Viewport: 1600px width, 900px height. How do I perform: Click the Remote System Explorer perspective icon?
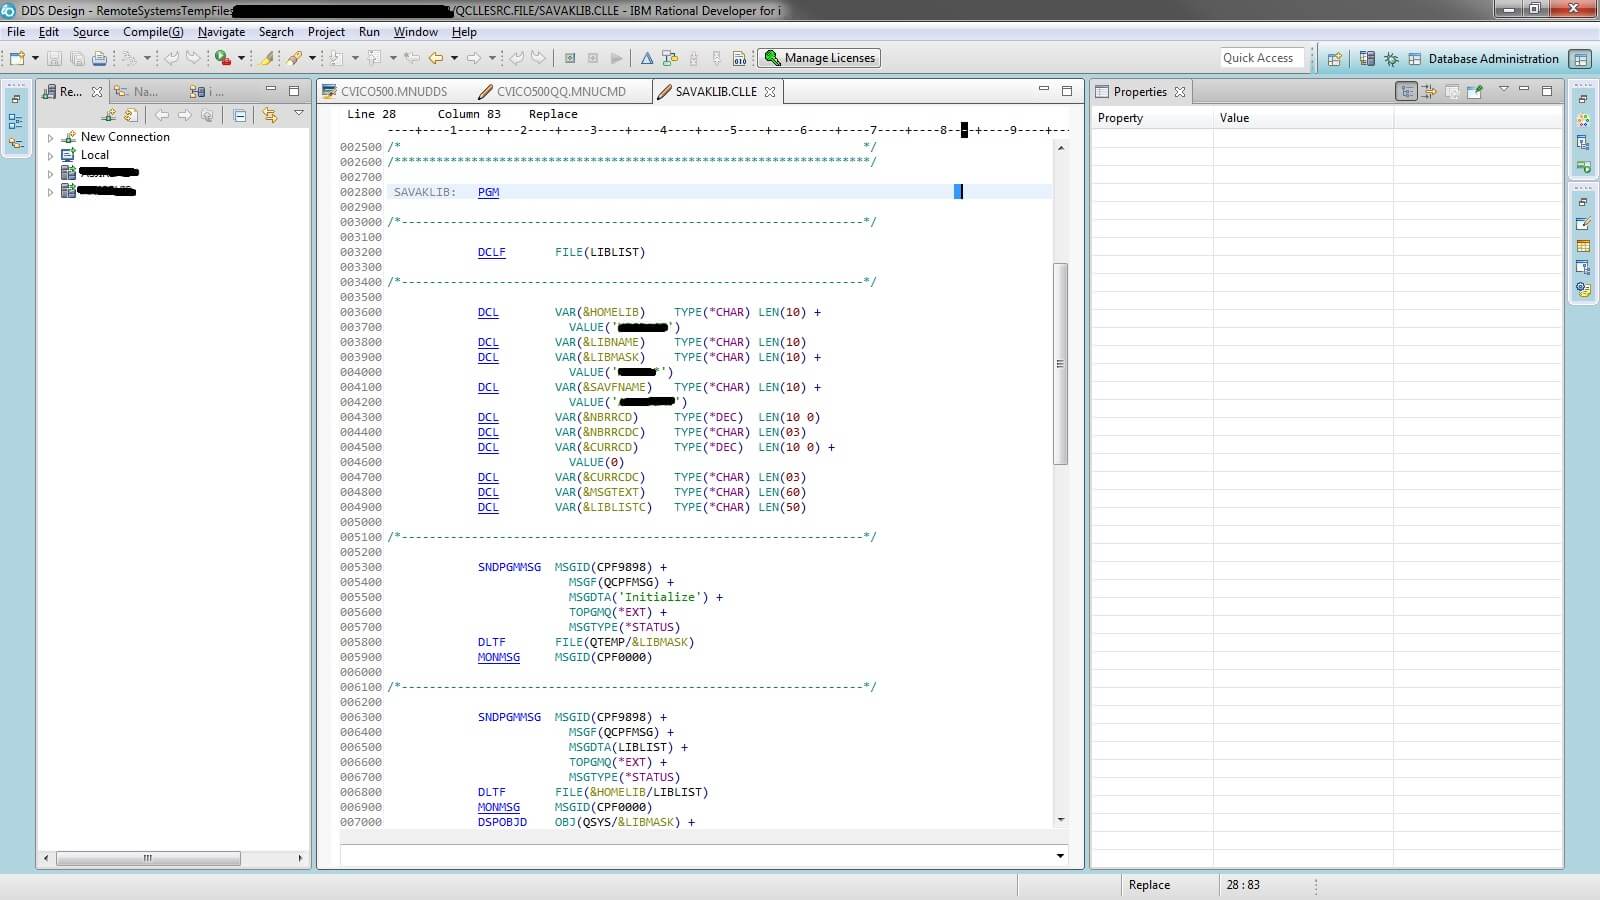coord(1367,59)
